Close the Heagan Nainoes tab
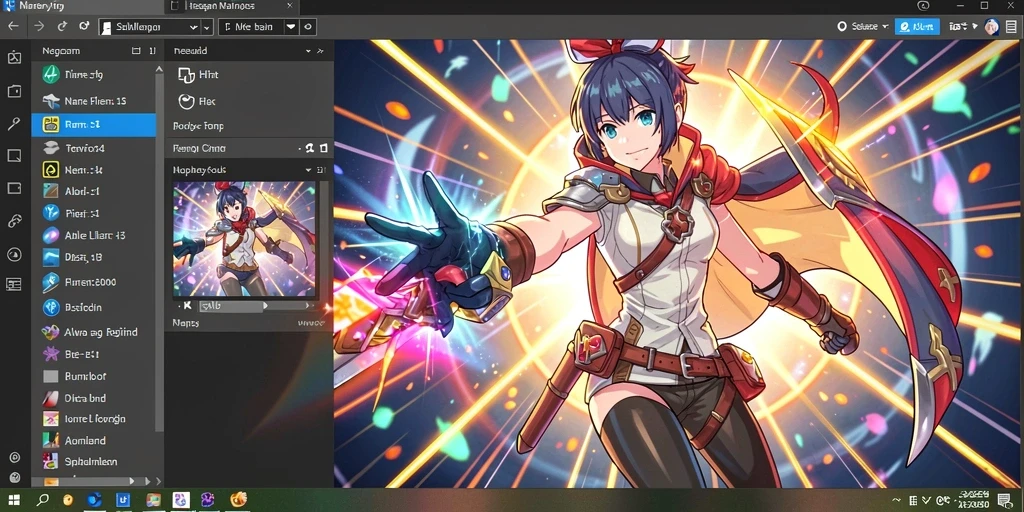 pos(289,6)
